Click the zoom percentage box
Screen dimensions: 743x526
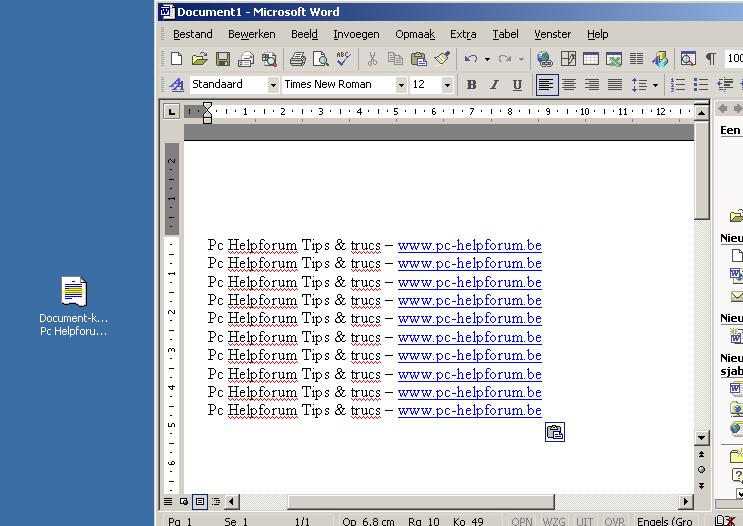(x=734, y=58)
